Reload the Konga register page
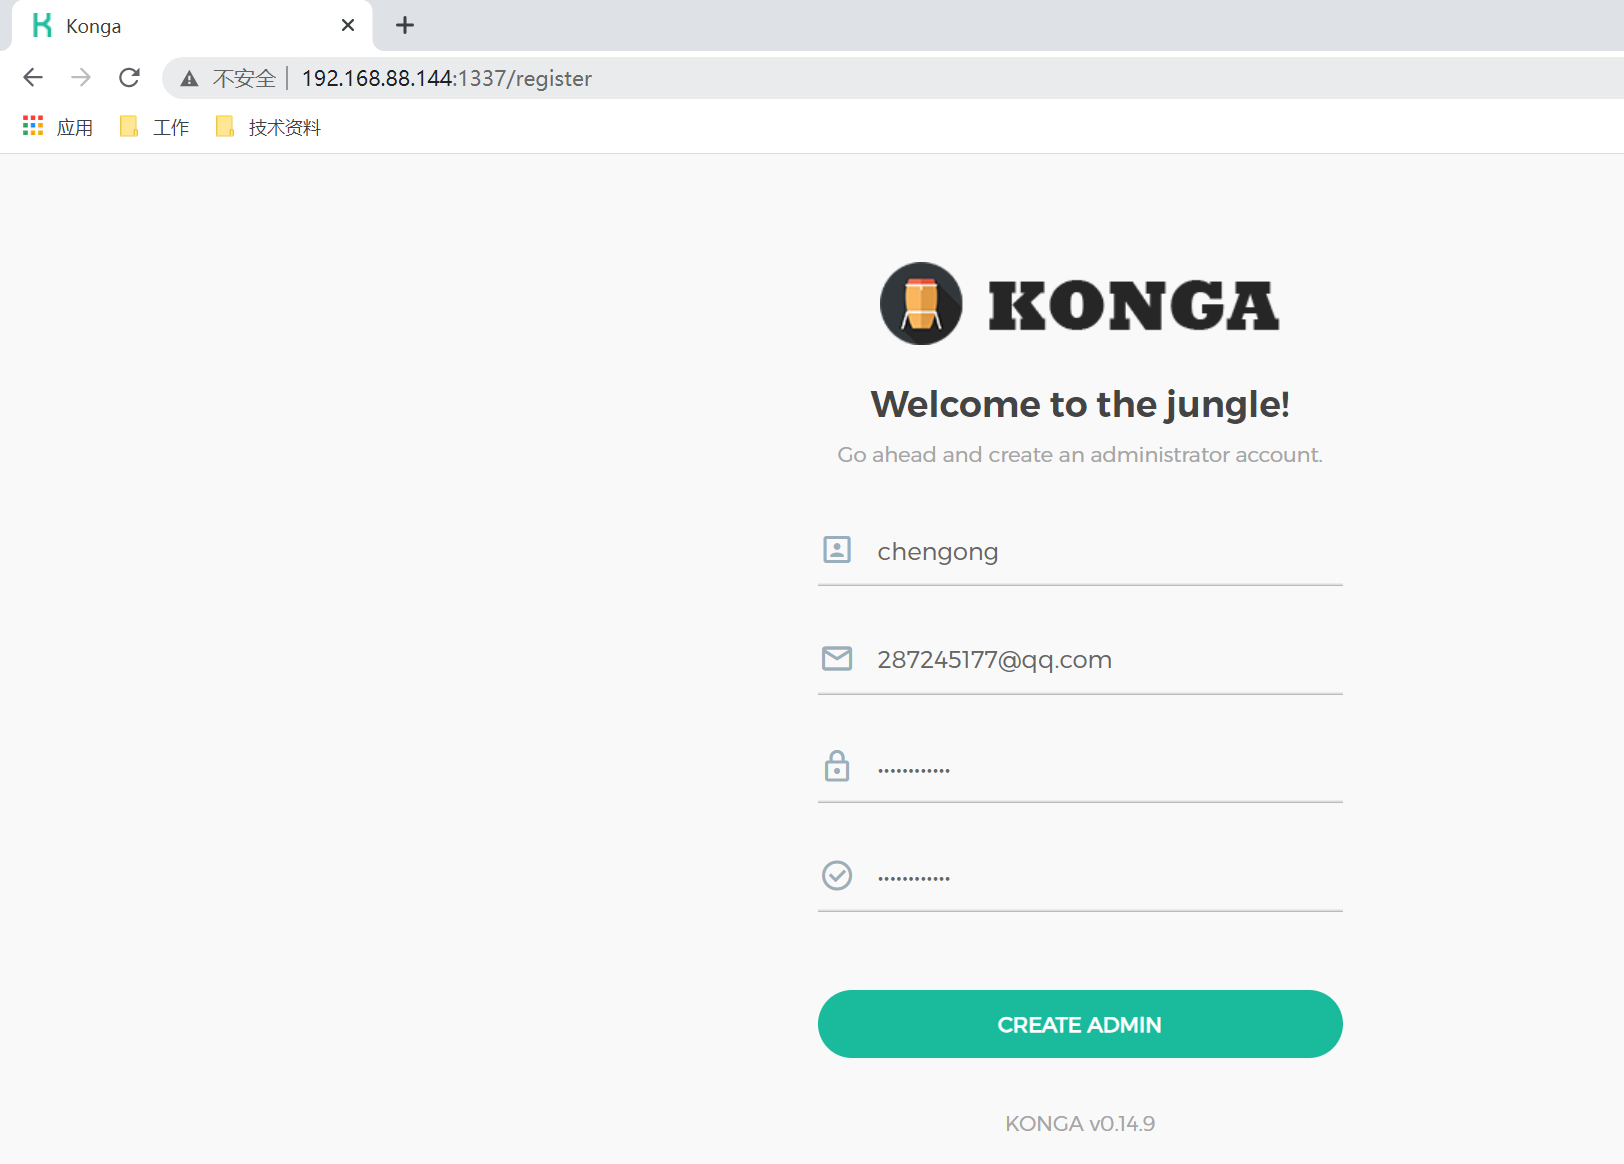 tap(129, 78)
